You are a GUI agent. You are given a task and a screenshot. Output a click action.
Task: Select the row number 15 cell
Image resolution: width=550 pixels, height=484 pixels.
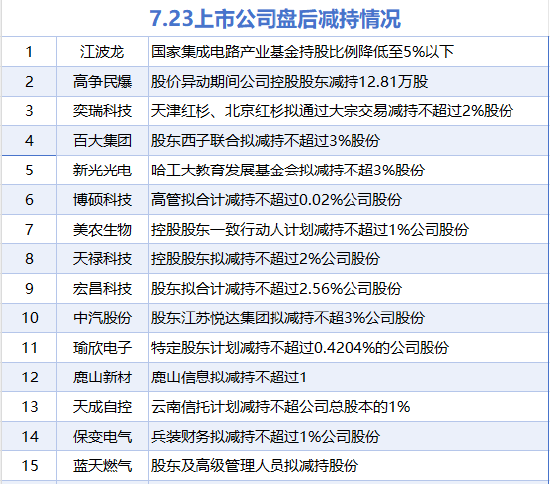(29, 466)
